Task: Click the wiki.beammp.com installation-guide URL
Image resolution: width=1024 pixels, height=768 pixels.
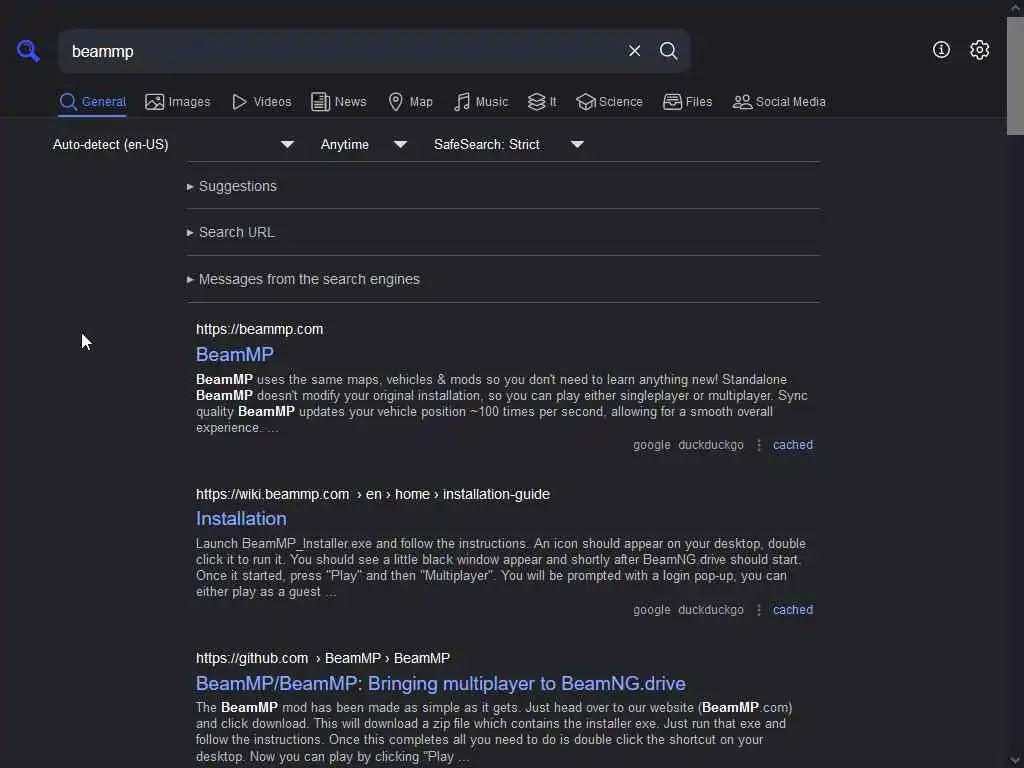Action: tap(373, 494)
